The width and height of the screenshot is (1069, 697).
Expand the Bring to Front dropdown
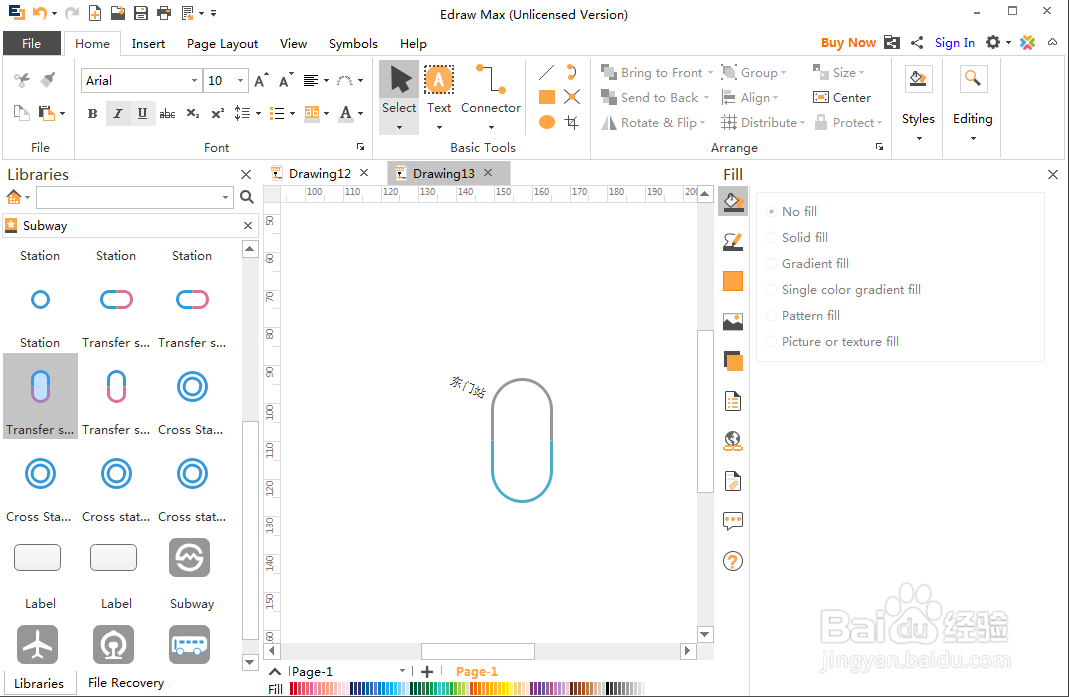710,72
